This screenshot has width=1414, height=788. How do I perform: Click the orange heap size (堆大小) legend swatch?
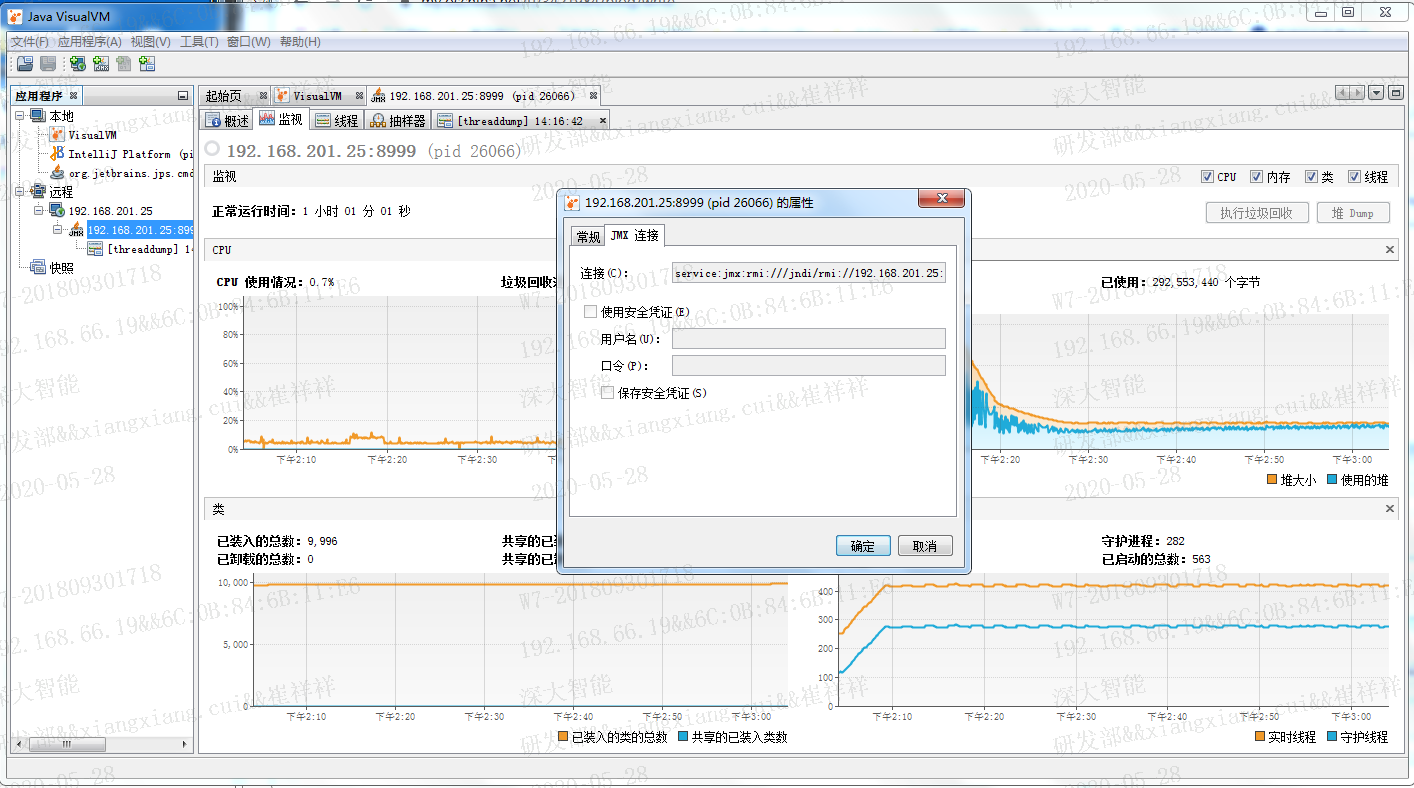pos(1272,480)
